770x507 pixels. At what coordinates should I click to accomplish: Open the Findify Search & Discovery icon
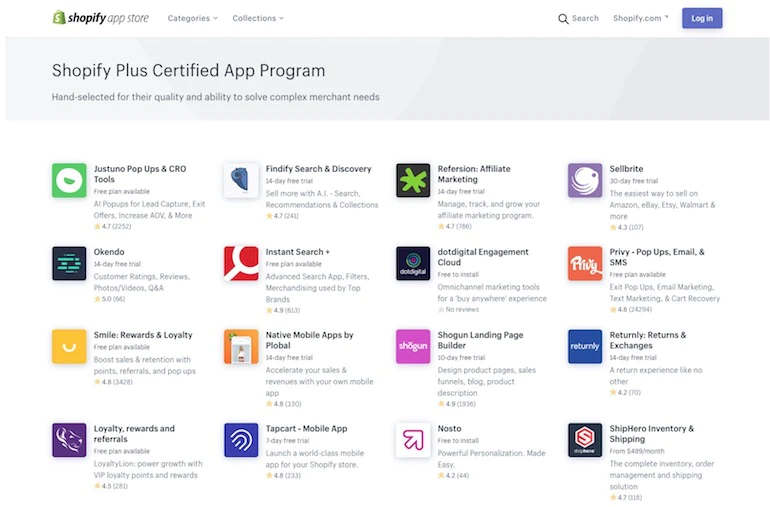click(x=241, y=181)
